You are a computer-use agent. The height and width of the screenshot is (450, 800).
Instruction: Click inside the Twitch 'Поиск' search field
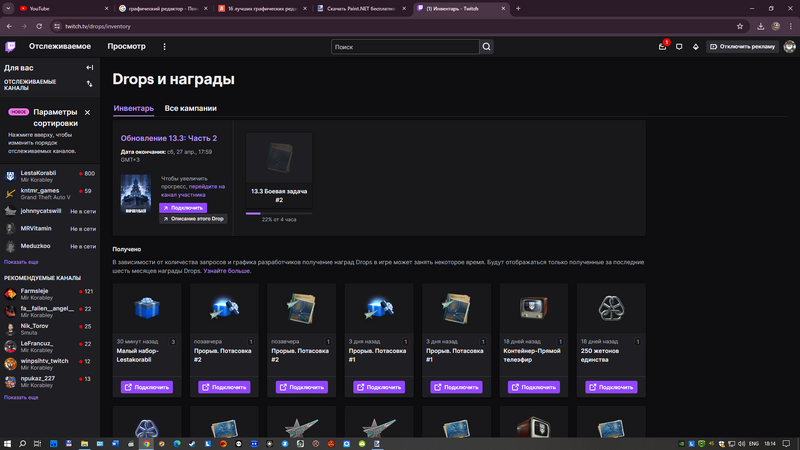coord(405,46)
